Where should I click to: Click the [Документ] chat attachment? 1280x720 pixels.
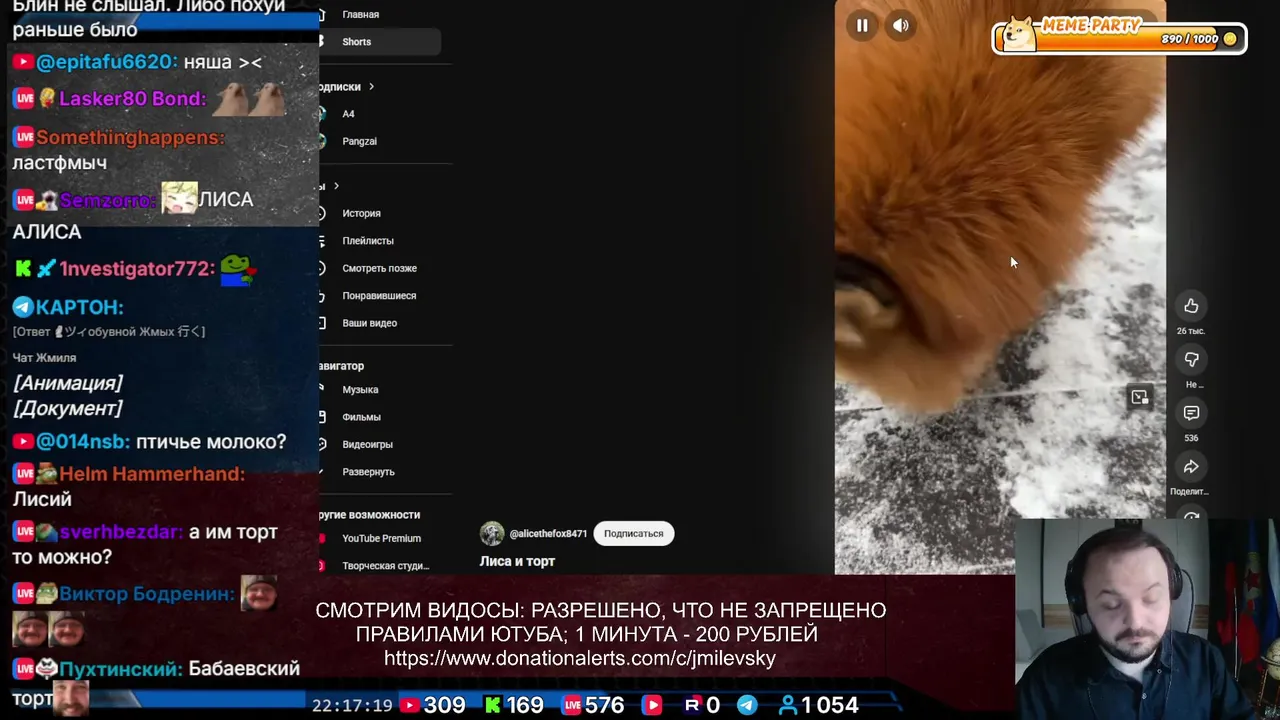[68, 408]
